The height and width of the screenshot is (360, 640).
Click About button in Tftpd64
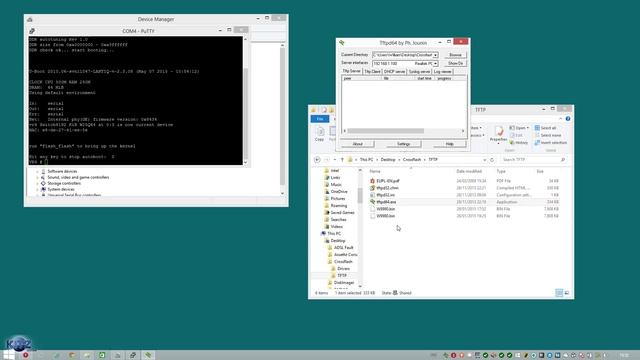point(358,144)
